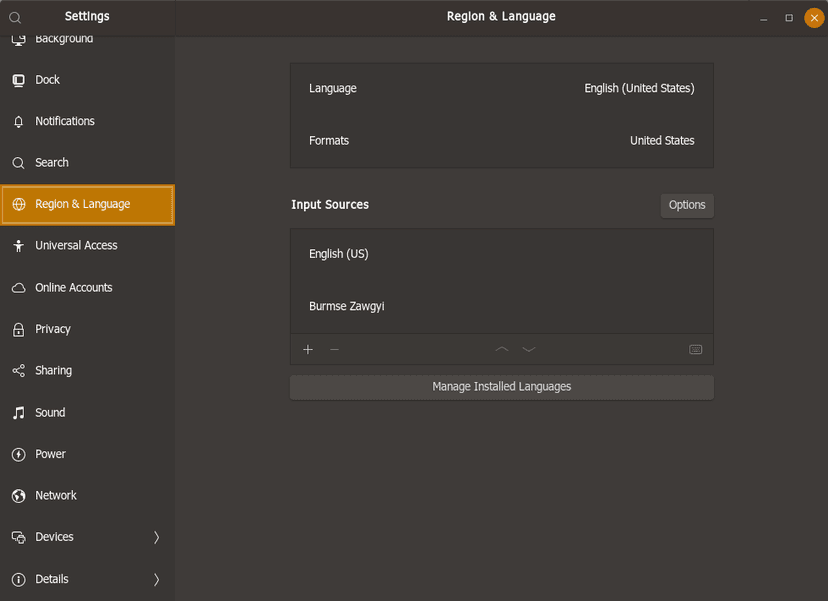
Task: Add an input source with plus icon
Action: pos(308,350)
